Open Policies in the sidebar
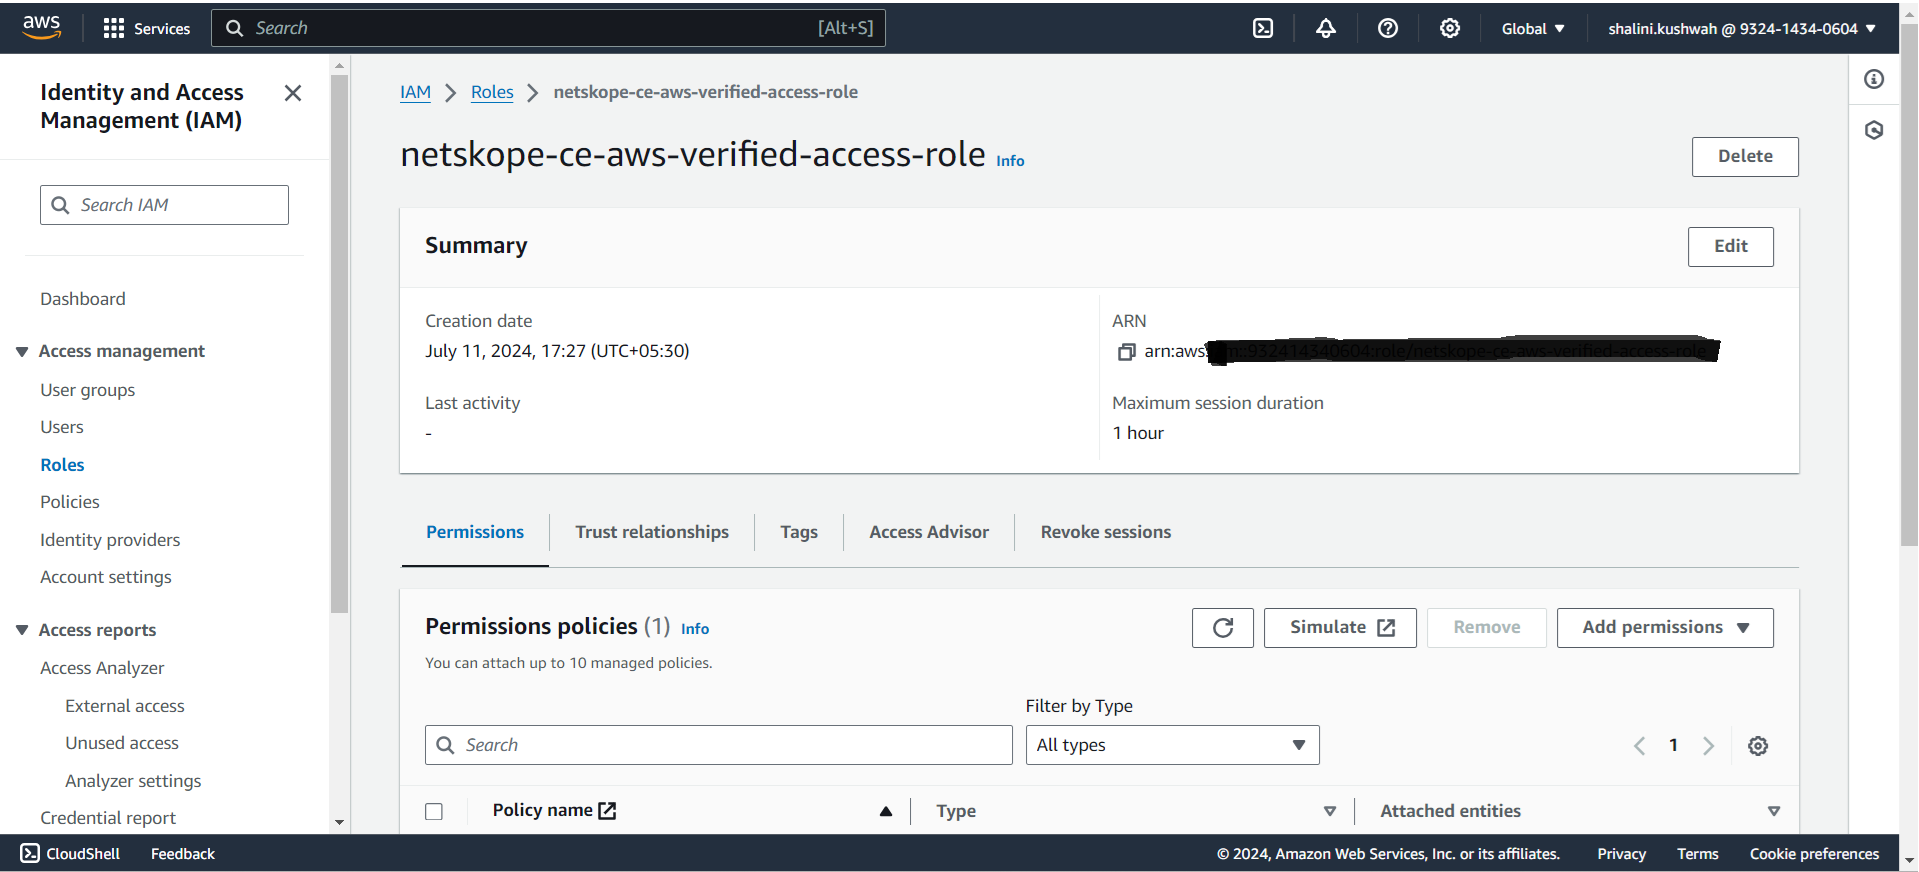 pos(70,502)
